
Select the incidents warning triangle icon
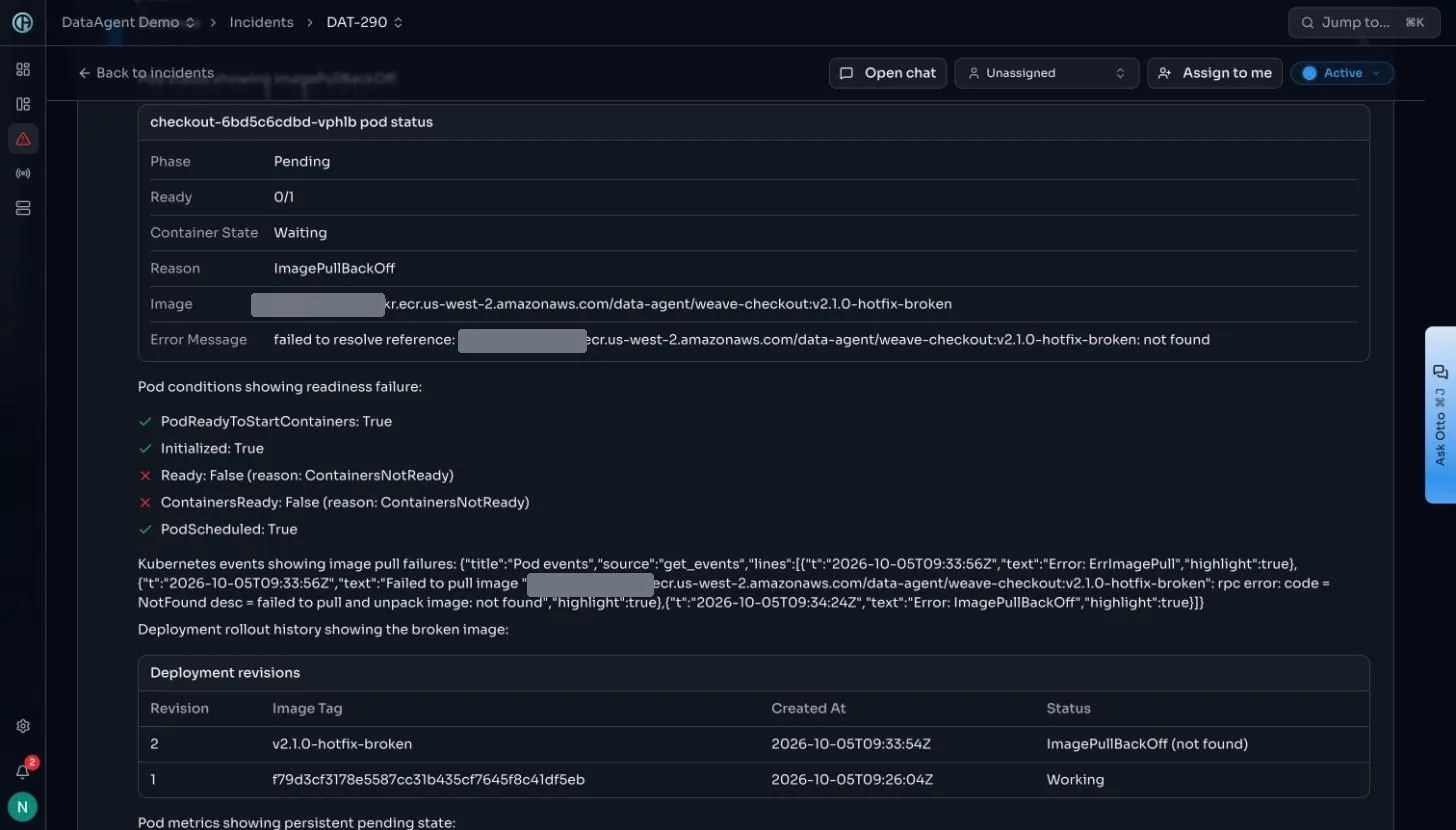pyautogui.click(x=23, y=139)
